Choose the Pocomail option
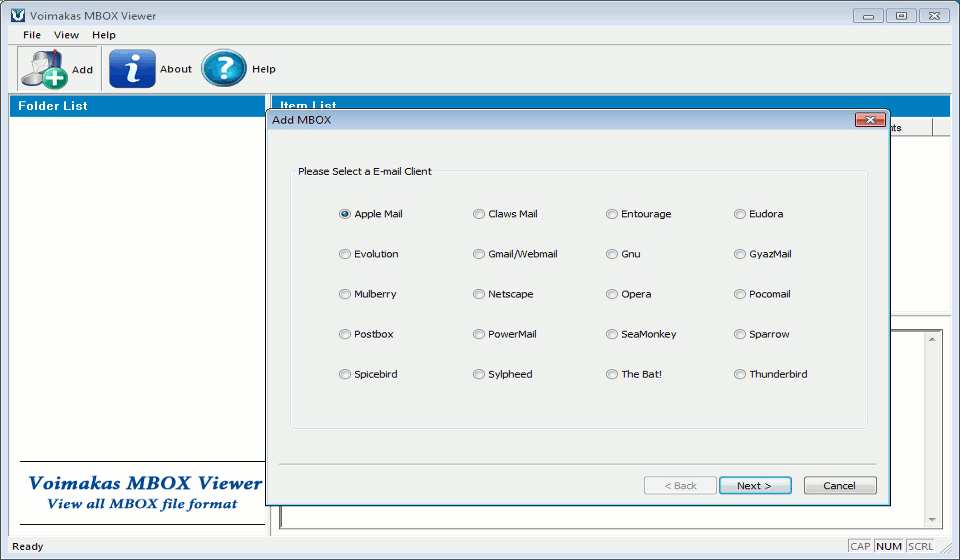 click(x=740, y=294)
